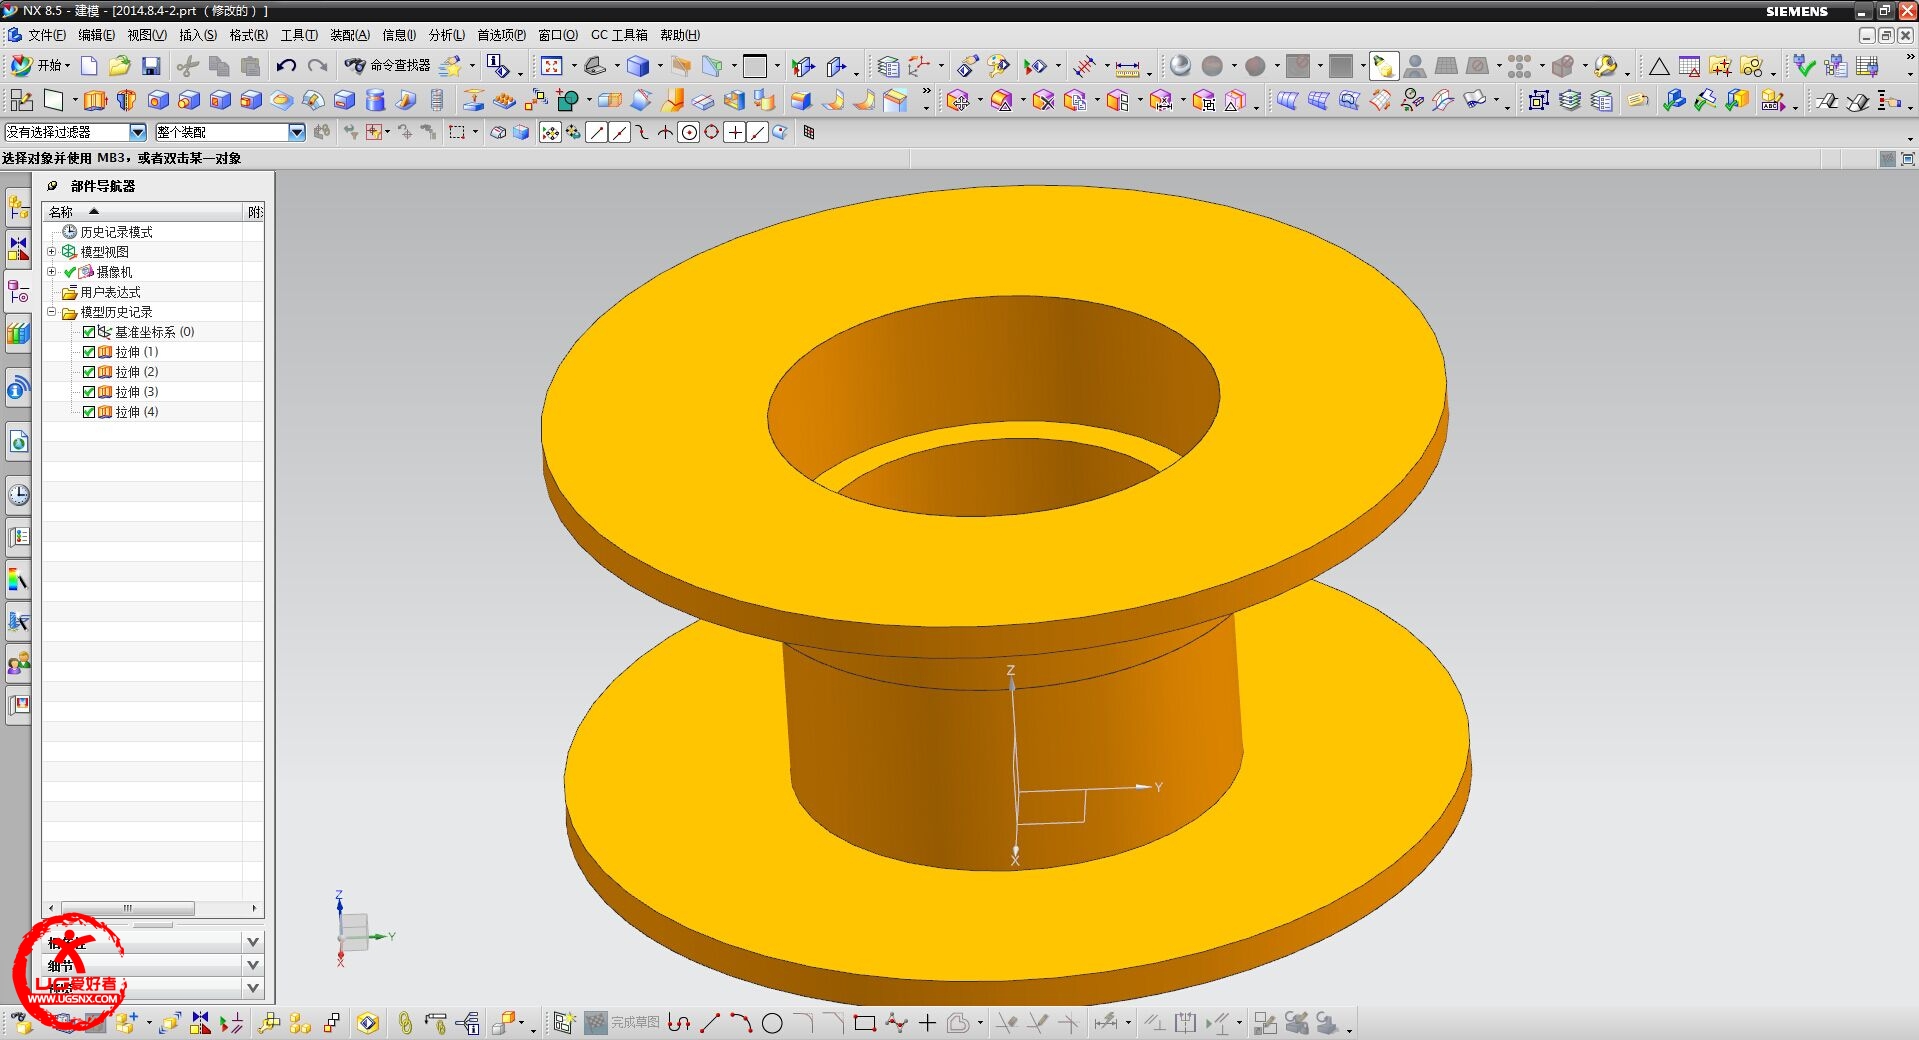
Task: Toggle checkbox for 基准坐标系 (0)
Action: [89, 332]
